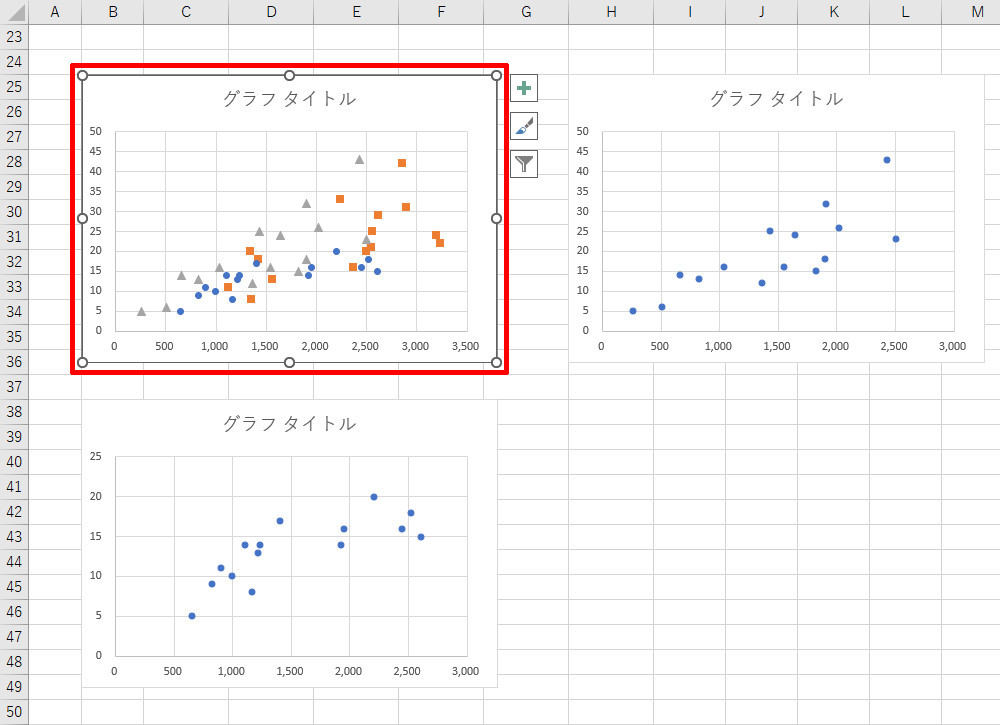Select column C header
This screenshot has height=725, width=1000.
click(x=186, y=11)
